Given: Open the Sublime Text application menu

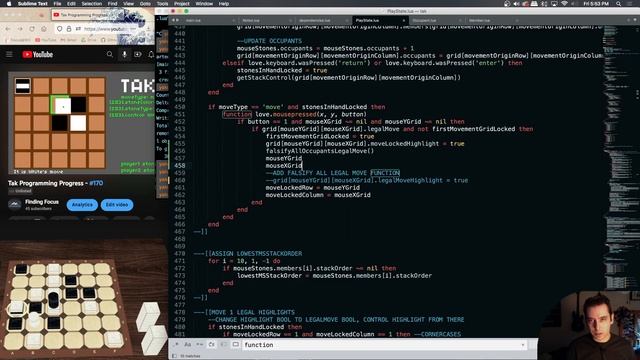Looking at the screenshot, I should (33, 4).
